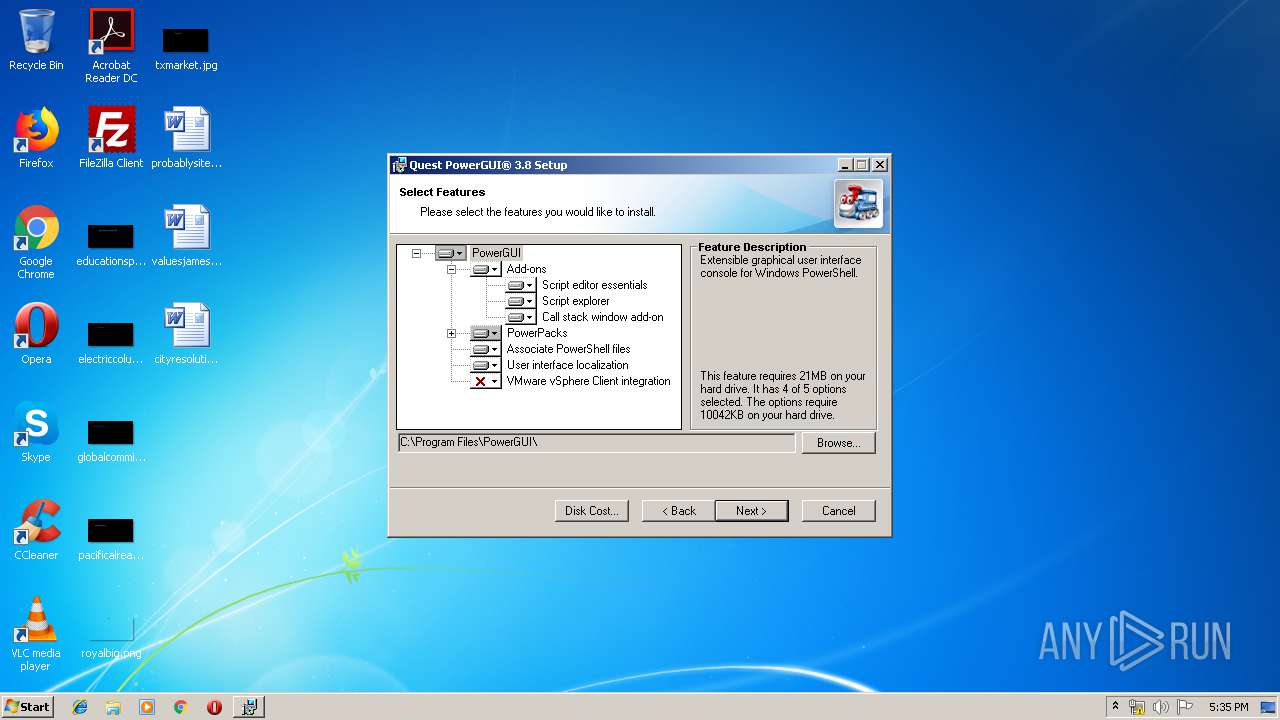Screen dimensions: 1280x720
Task: Launch Firefox from the desktop
Action: point(36,138)
